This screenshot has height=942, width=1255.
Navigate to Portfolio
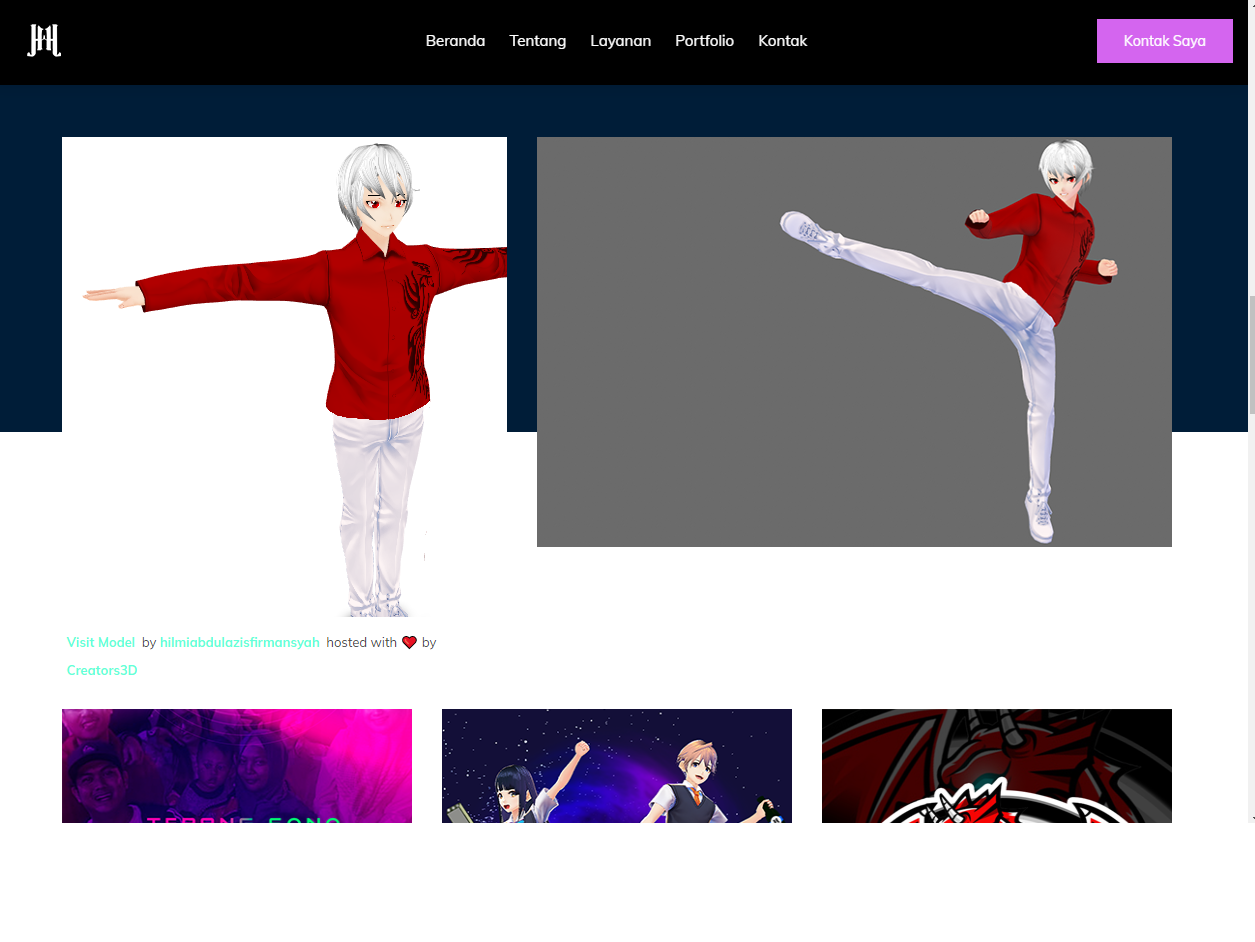tap(704, 41)
